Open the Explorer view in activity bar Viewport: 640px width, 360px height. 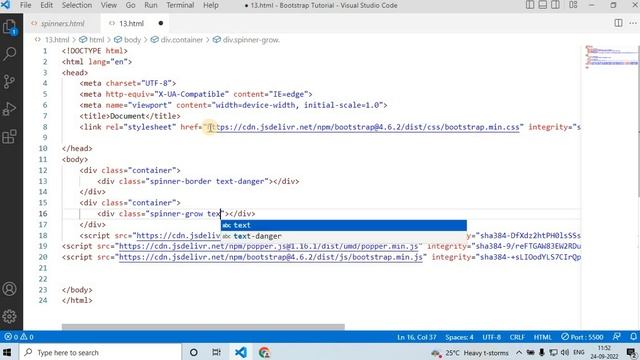pyautogui.click(x=9, y=27)
